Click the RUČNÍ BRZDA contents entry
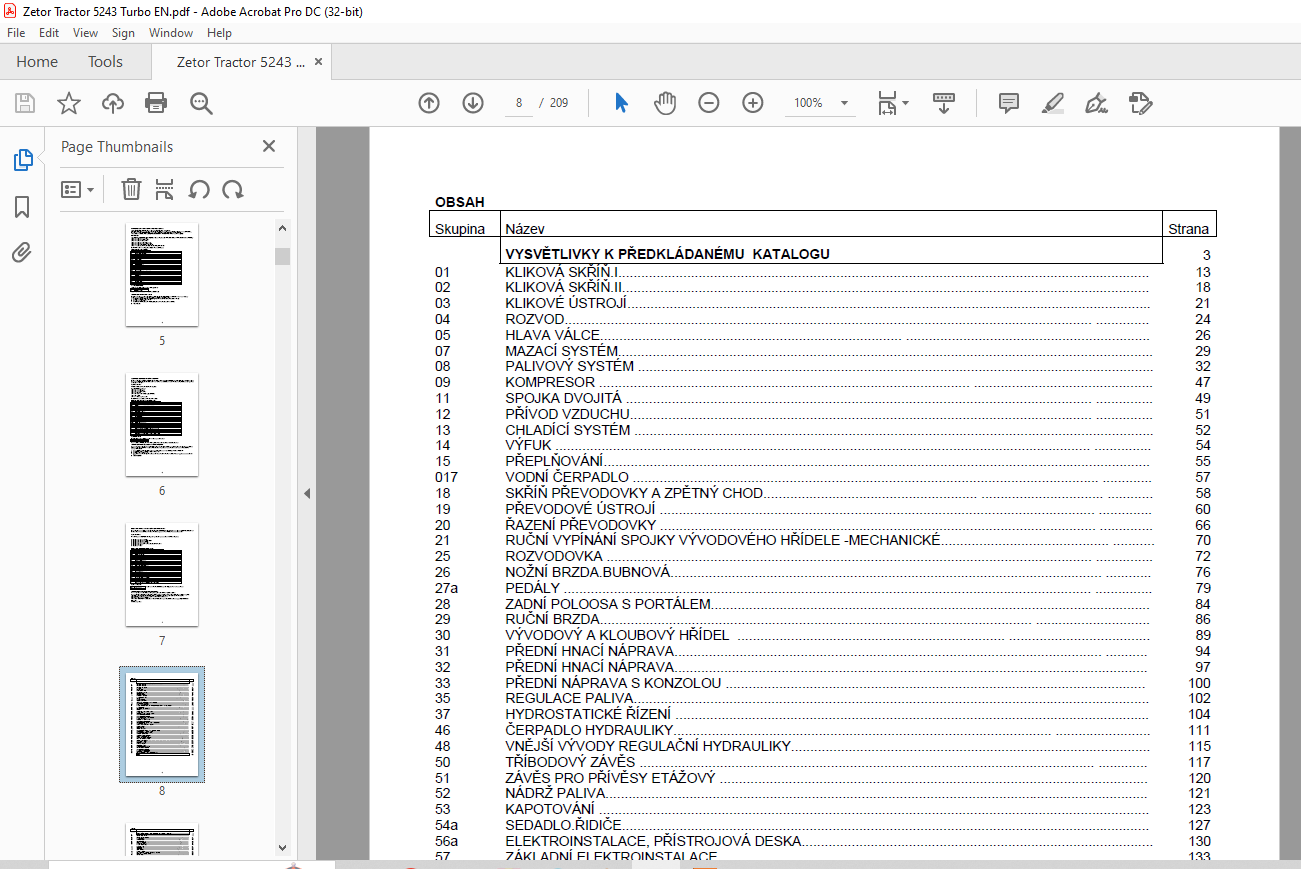This screenshot has height=869, width=1301. pyautogui.click(x=552, y=619)
